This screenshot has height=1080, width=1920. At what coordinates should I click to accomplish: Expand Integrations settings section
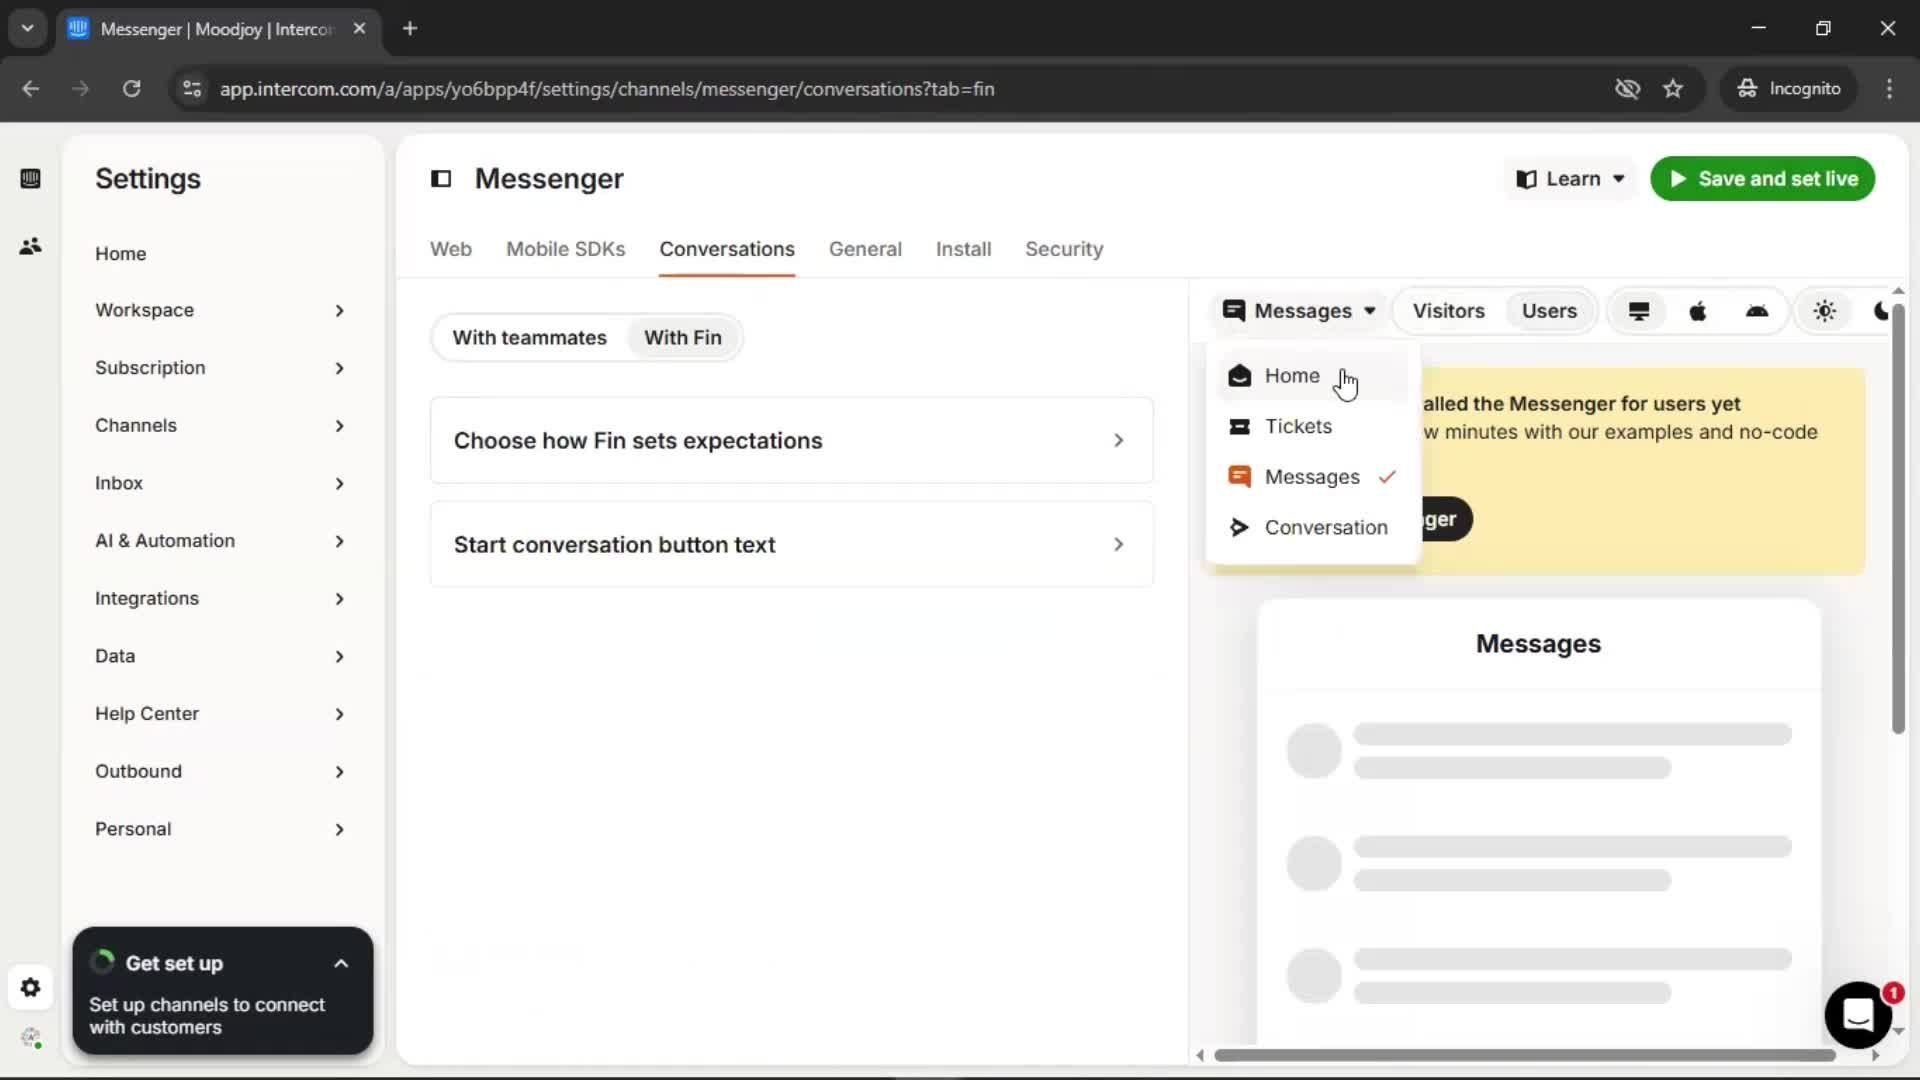pyautogui.click(x=221, y=599)
